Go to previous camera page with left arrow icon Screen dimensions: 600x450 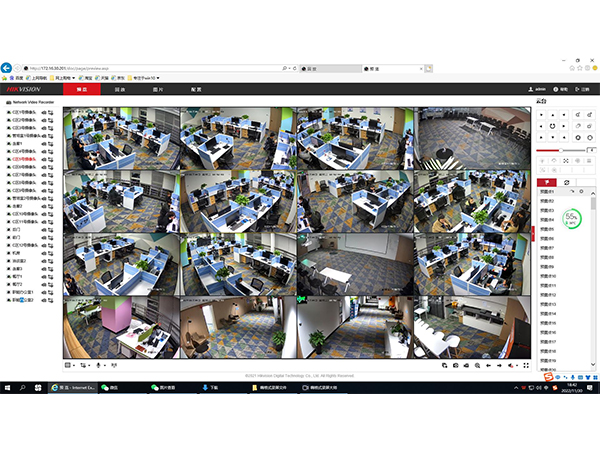click(x=488, y=365)
